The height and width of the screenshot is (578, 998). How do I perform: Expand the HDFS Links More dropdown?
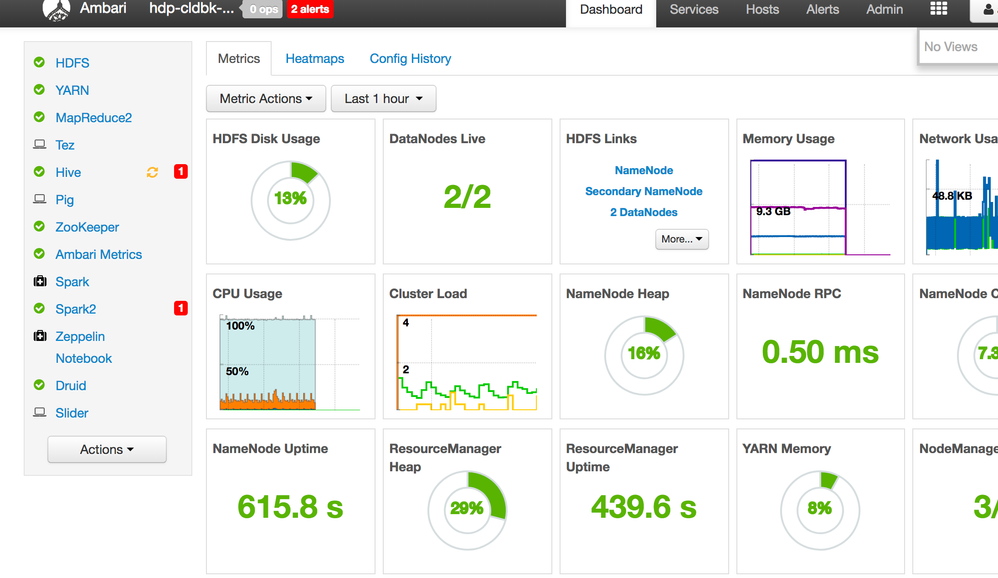pyautogui.click(x=682, y=239)
